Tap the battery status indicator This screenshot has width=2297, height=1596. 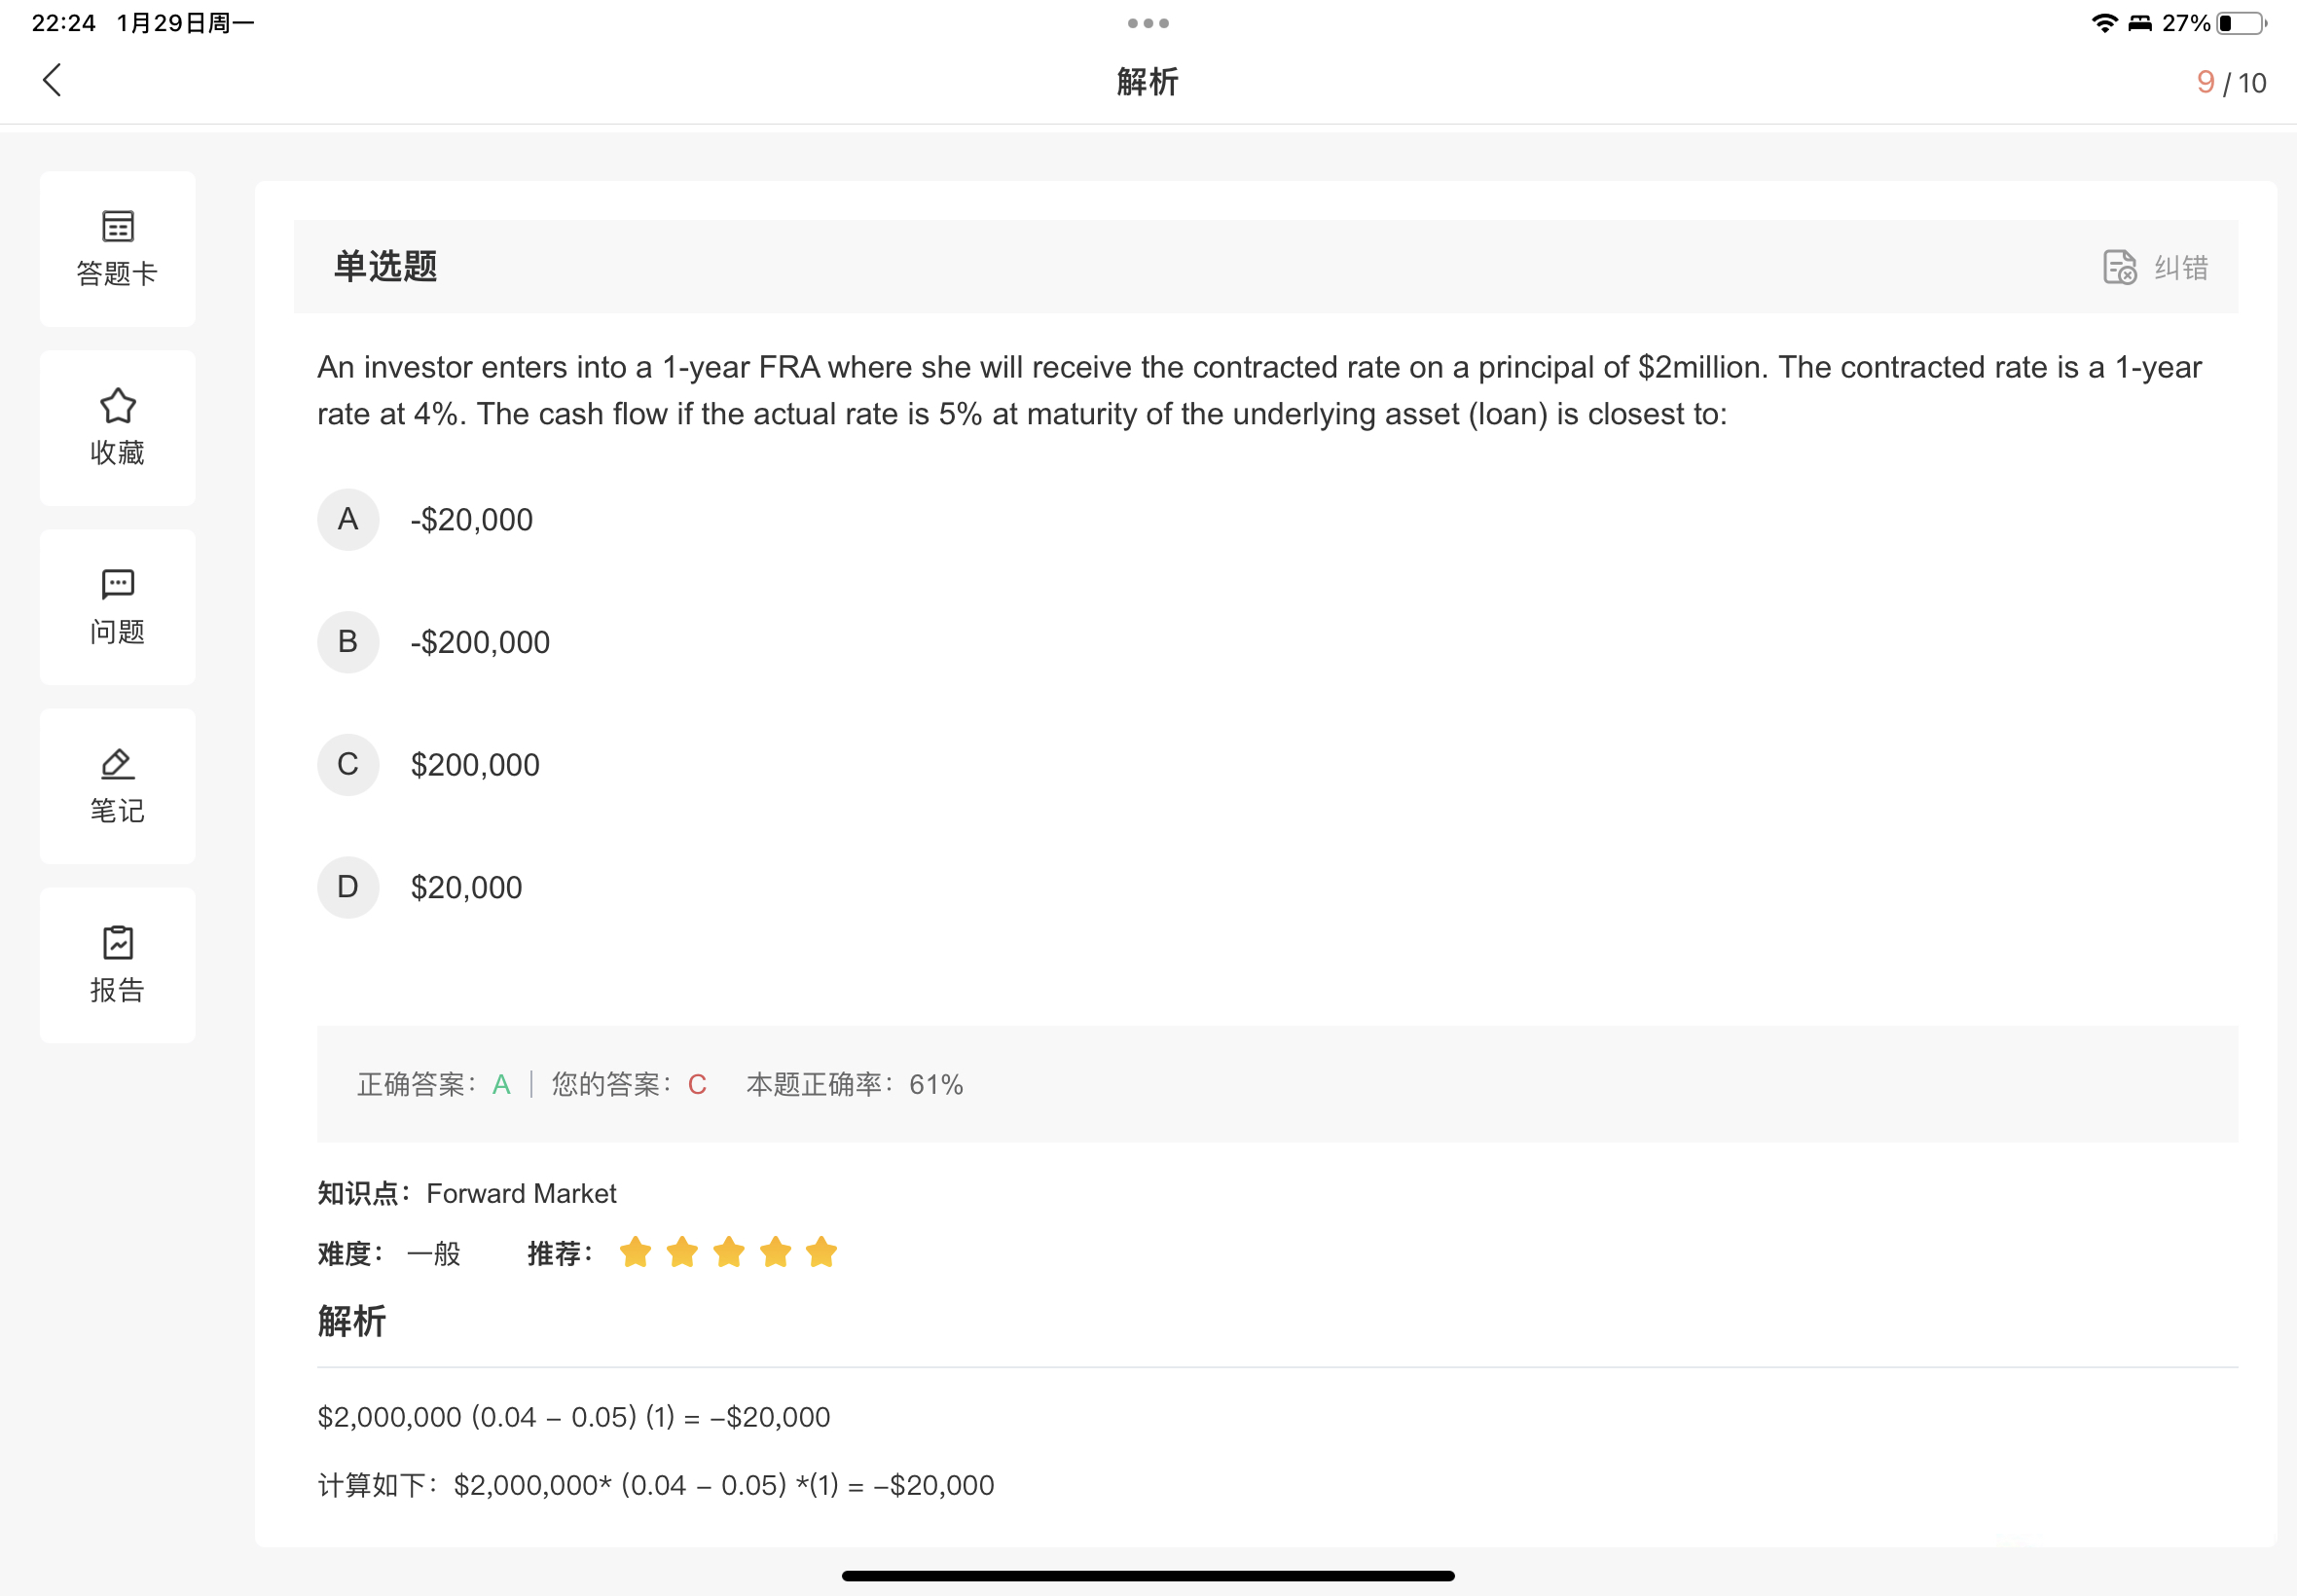(2240, 23)
